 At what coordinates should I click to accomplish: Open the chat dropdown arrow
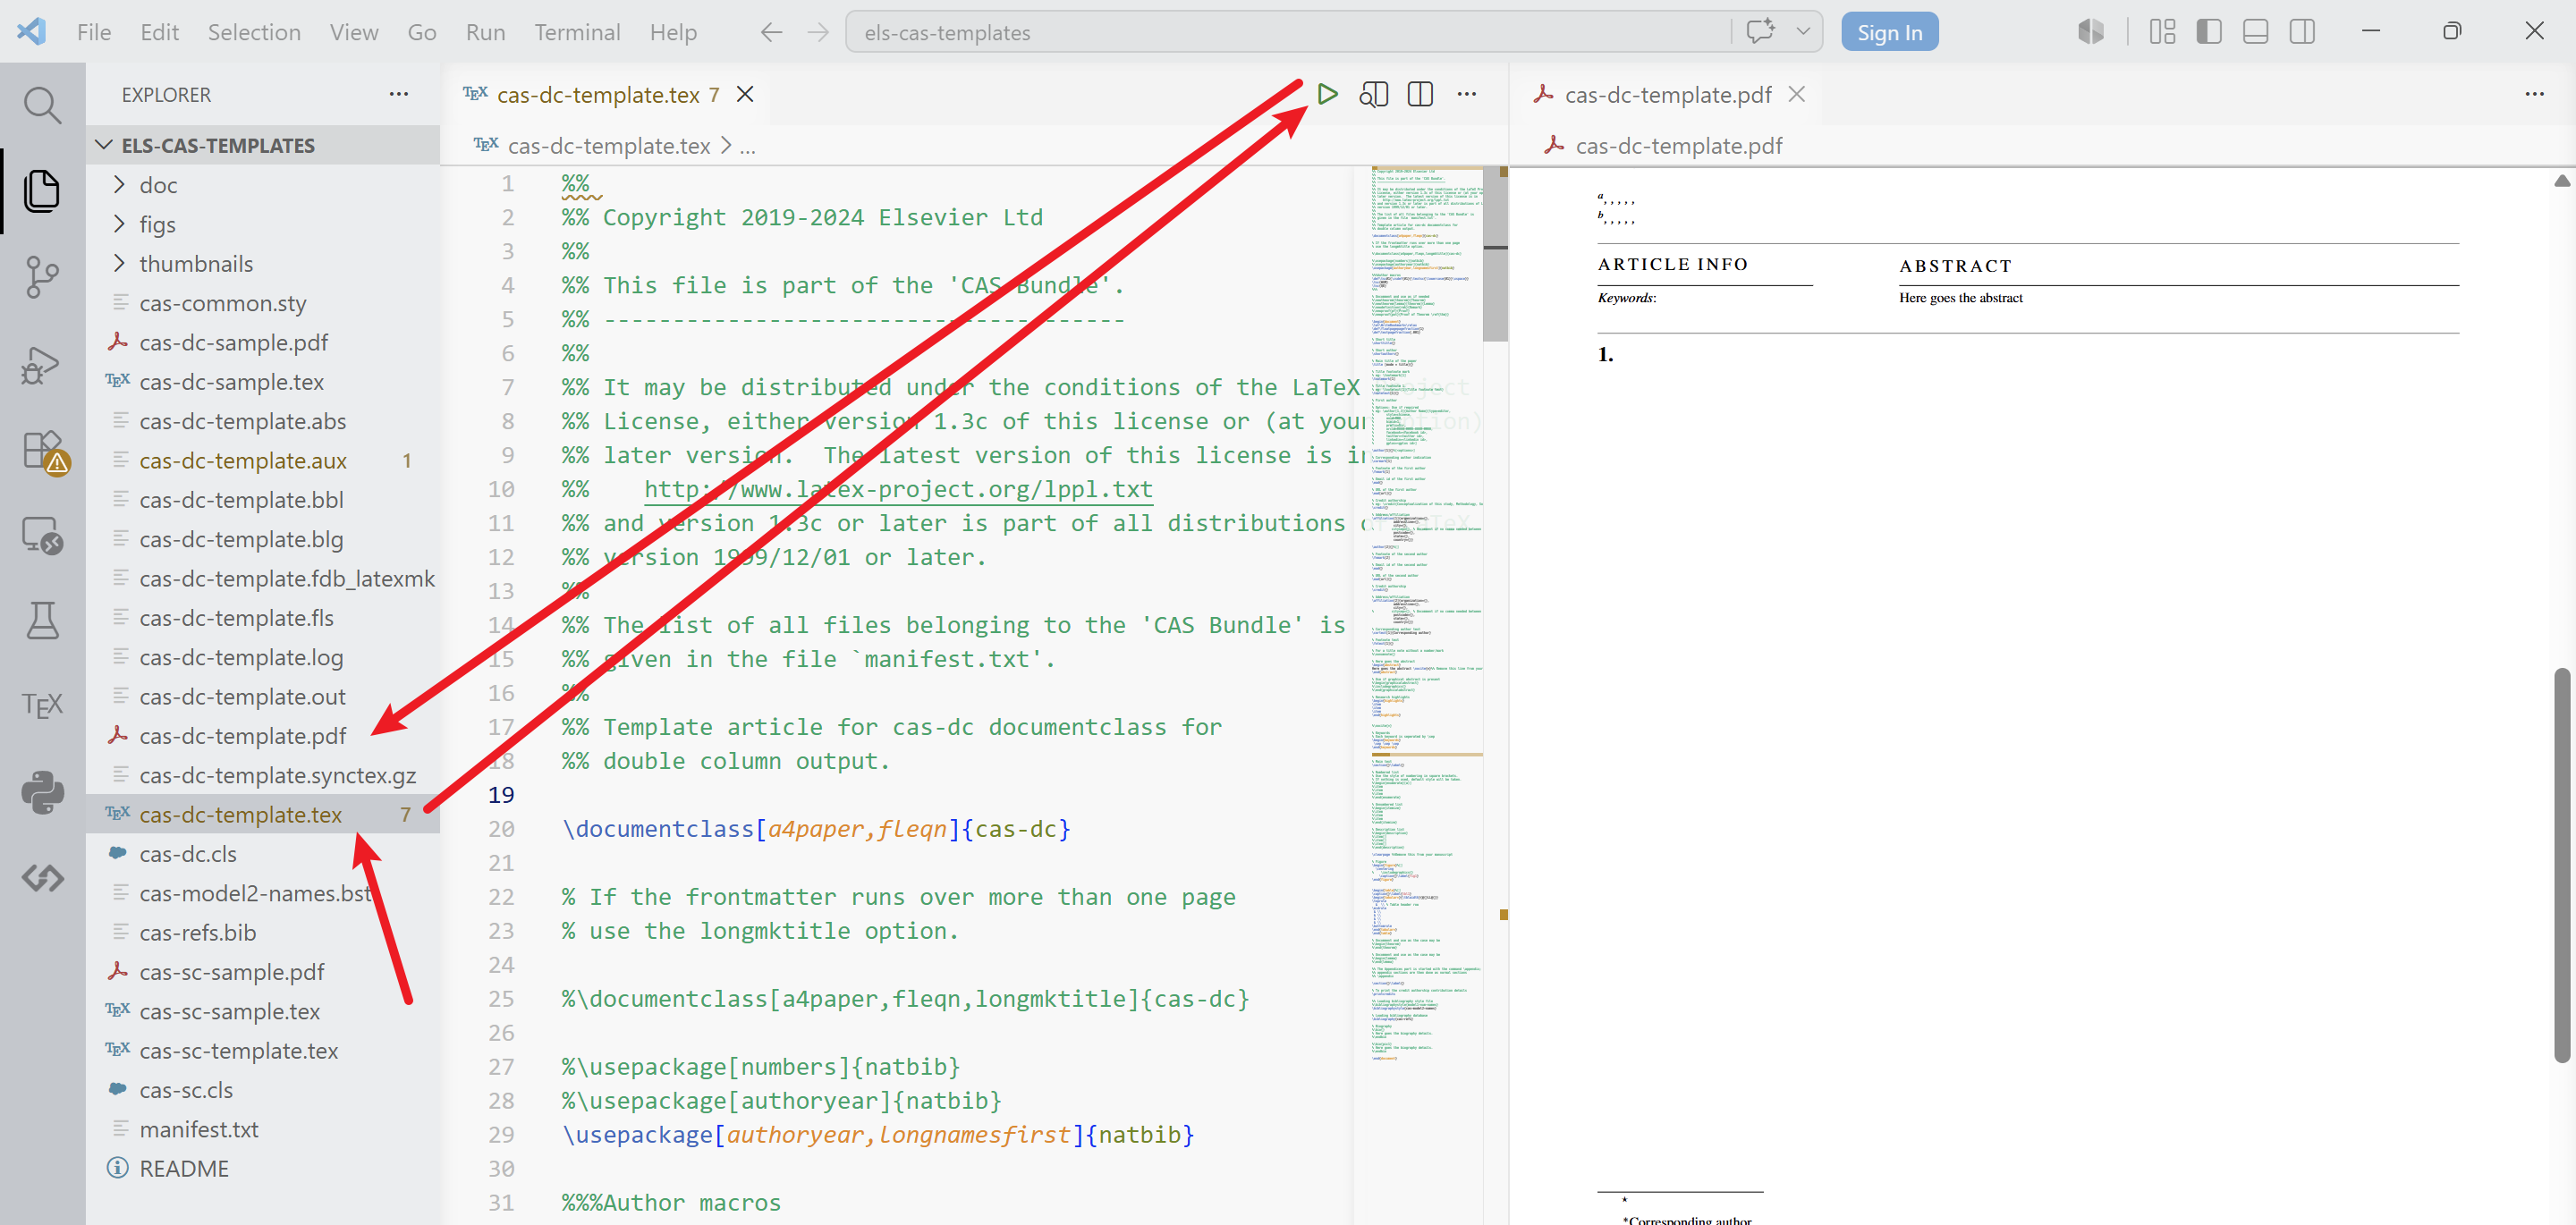1803,32
